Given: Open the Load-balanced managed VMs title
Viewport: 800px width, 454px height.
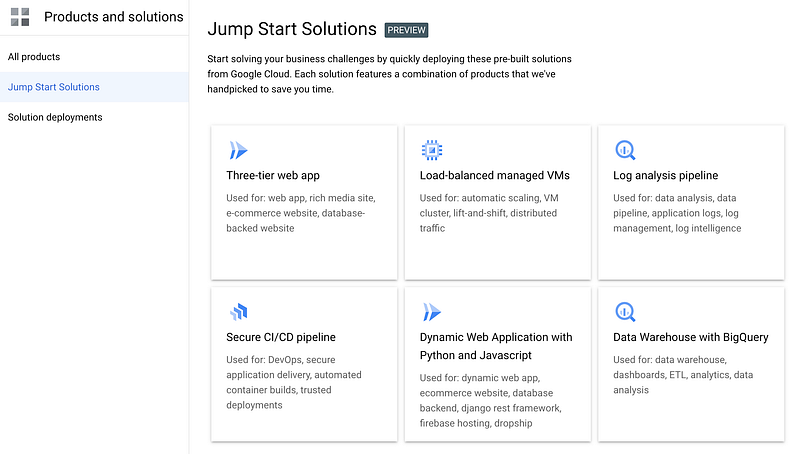Looking at the screenshot, I should coord(494,175).
